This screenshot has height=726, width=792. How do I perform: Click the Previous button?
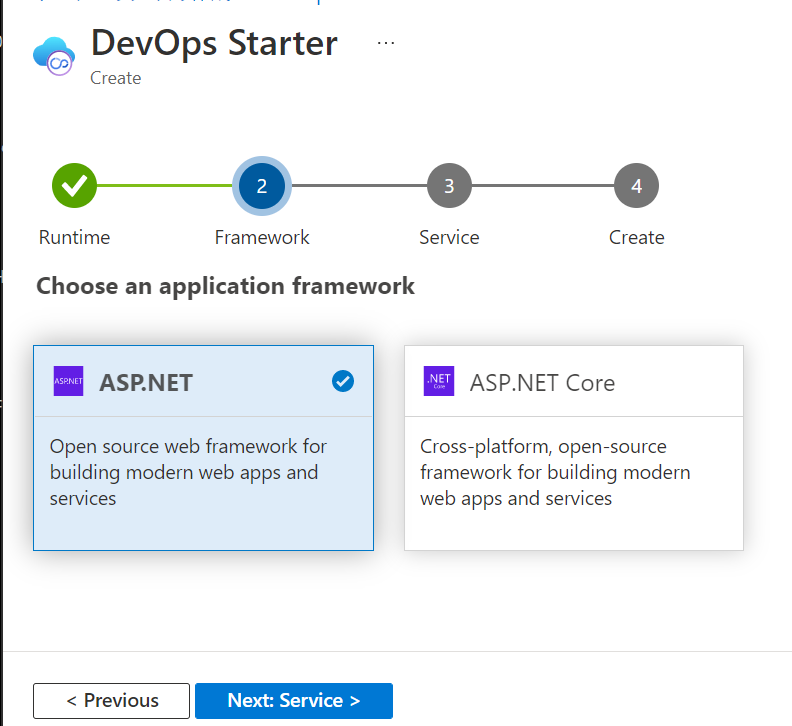click(112, 701)
